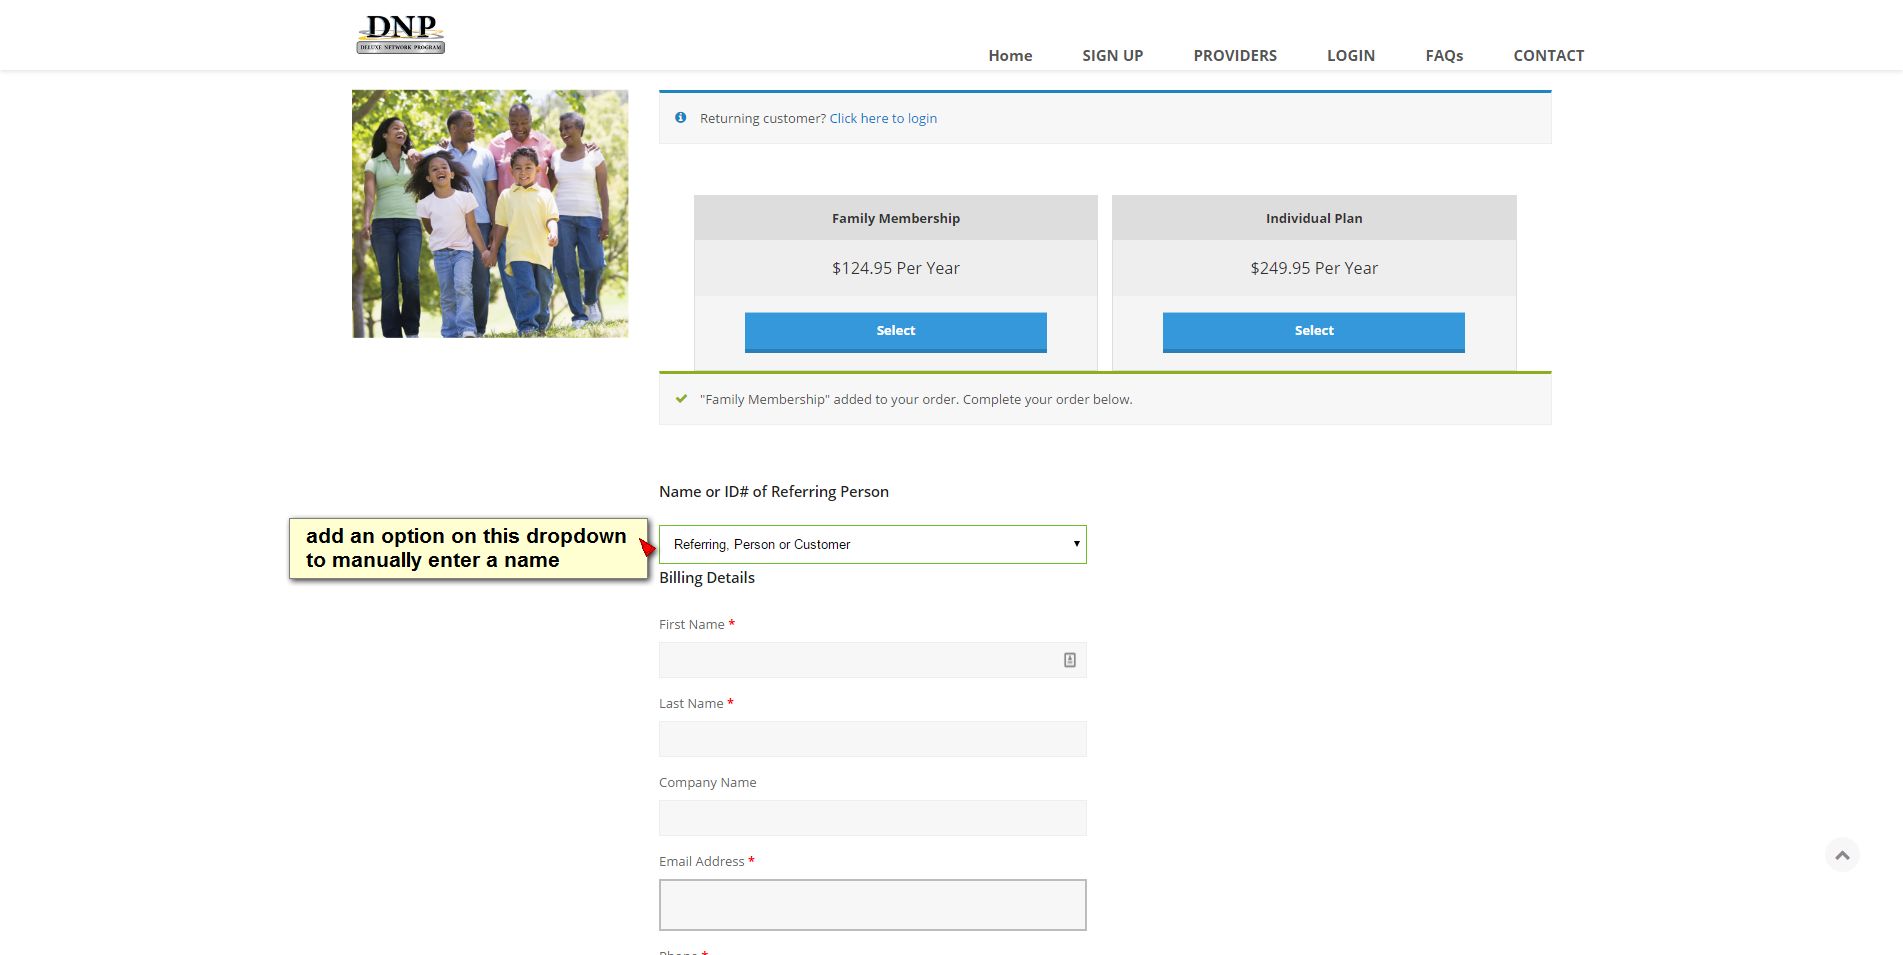Click the green checkmark in order notice
The height and width of the screenshot is (955, 1903).
coord(682,399)
